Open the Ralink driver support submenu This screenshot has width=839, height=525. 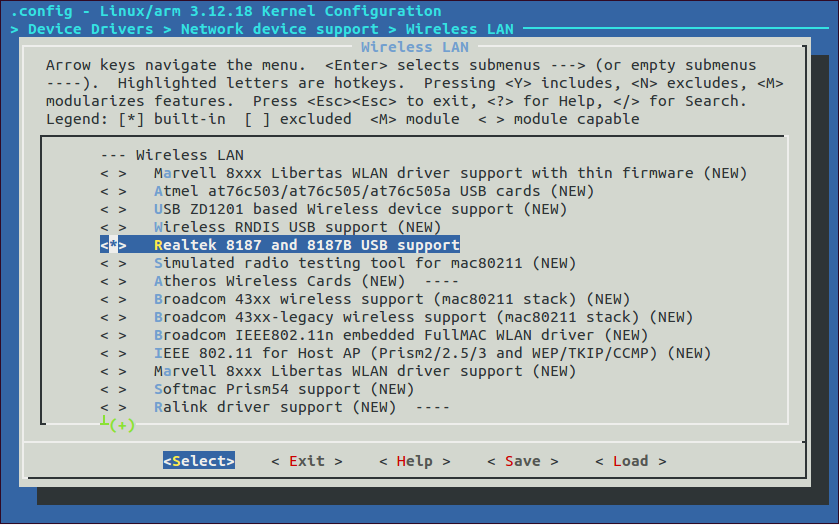pyautogui.click(x=275, y=407)
